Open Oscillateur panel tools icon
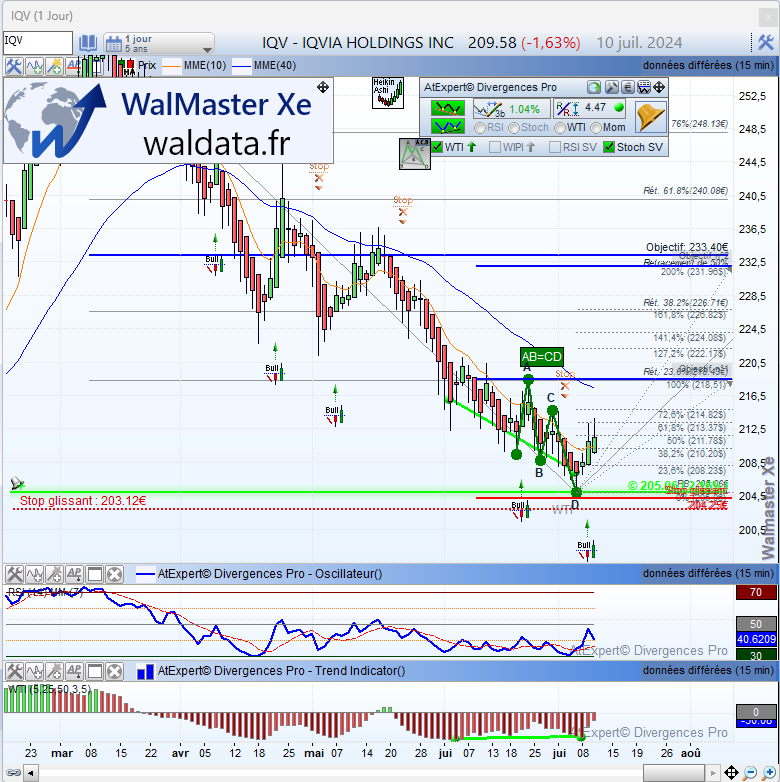Screen dimensions: 780x782 (14, 575)
